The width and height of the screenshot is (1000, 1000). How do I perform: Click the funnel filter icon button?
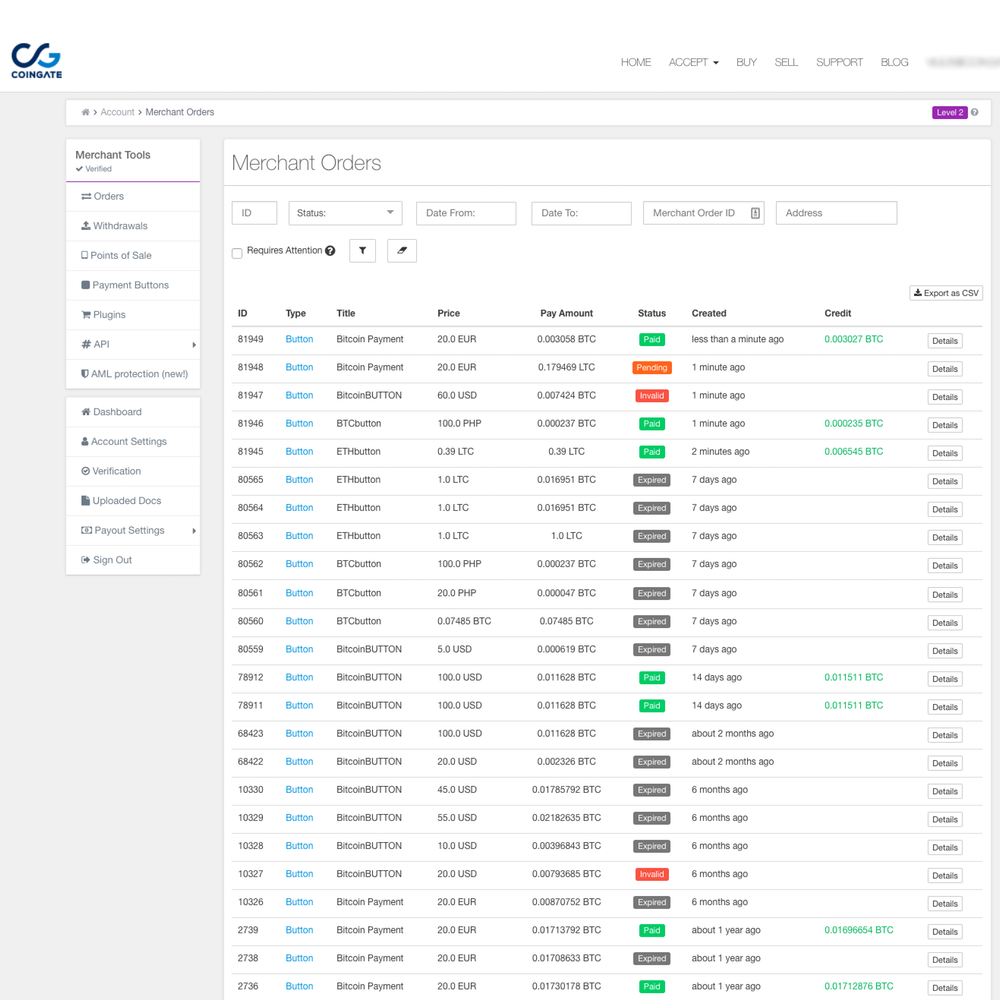click(x=362, y=251)
